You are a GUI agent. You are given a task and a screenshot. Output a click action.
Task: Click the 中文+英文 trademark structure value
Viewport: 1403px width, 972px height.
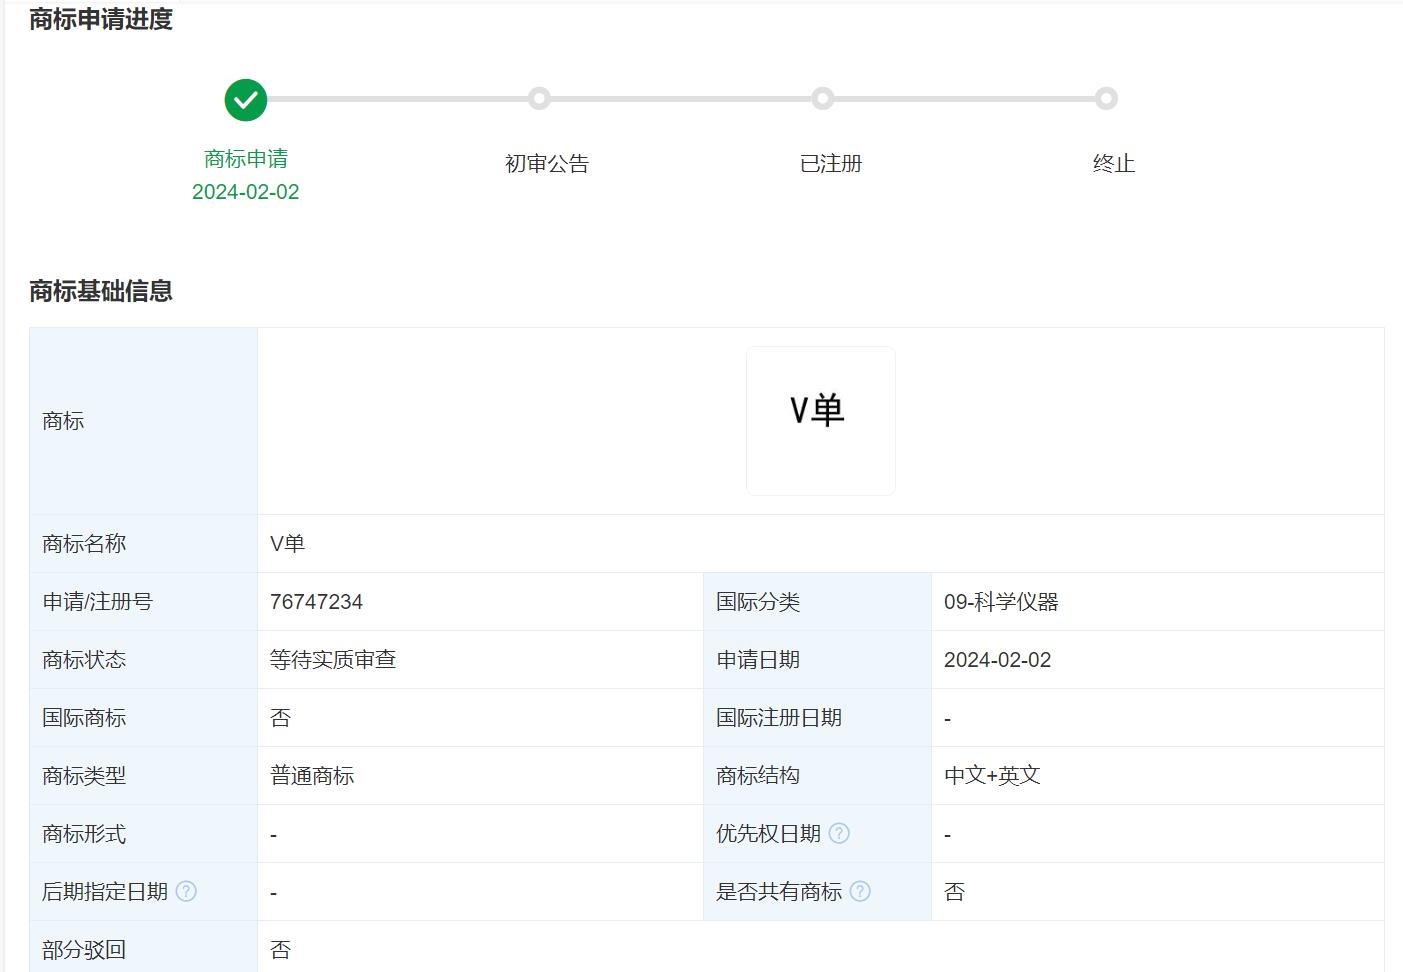click(x=992, y=776)
